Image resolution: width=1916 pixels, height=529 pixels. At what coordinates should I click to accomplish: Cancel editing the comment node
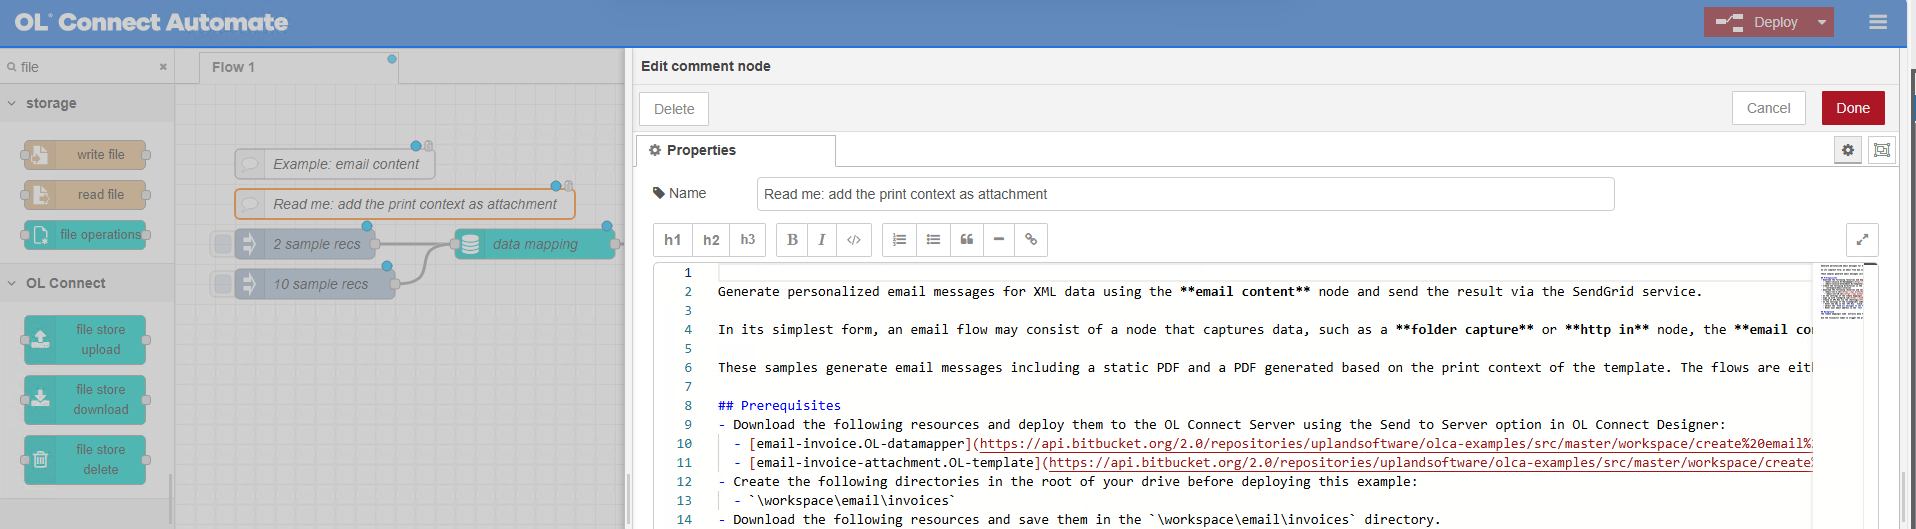point(1768,108)
